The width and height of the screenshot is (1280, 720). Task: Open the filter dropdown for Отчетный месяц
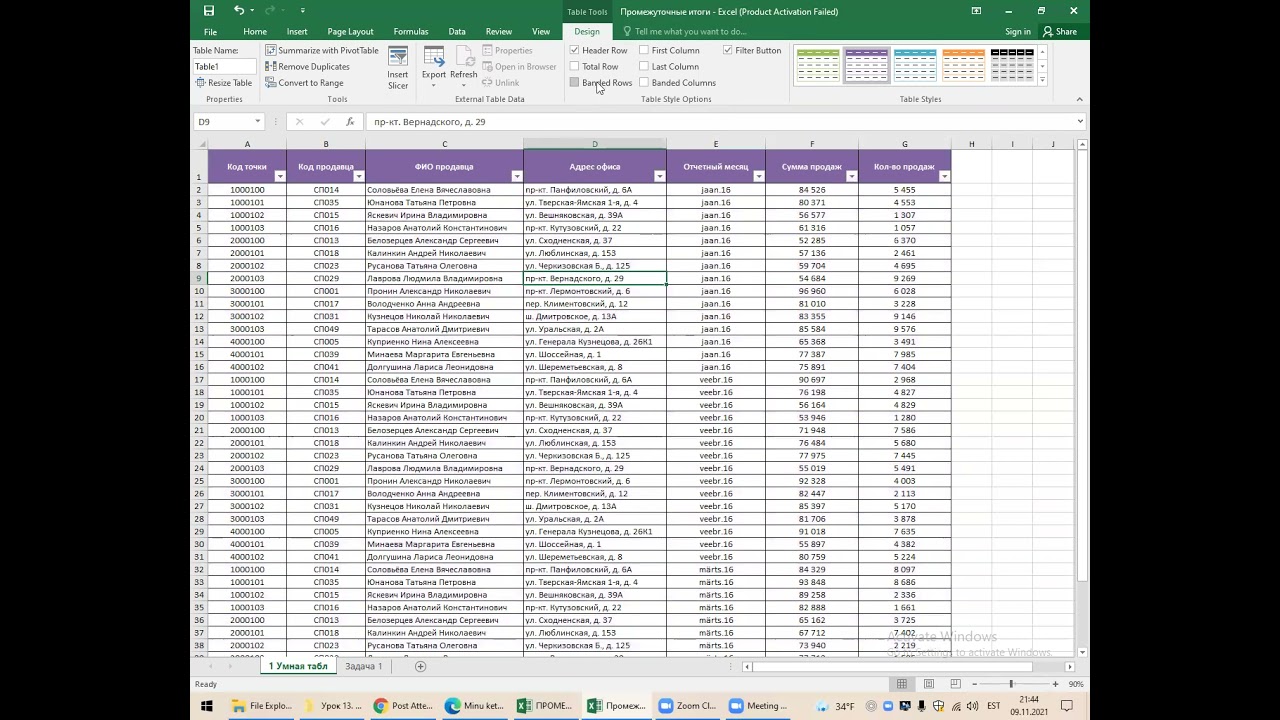(x=758, y=177)
